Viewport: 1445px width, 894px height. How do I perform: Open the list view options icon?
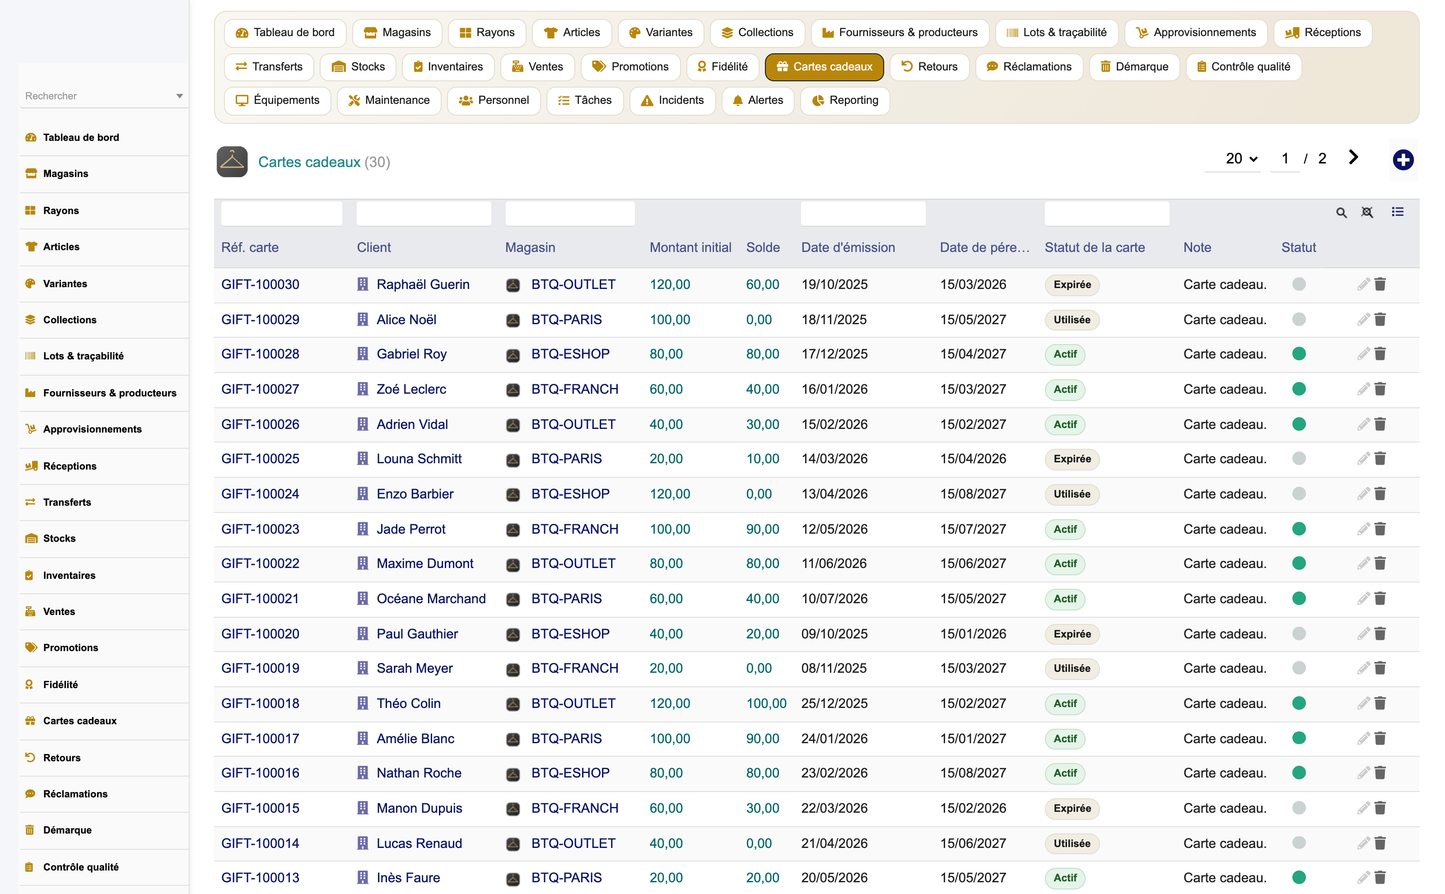click(1397, 212)
